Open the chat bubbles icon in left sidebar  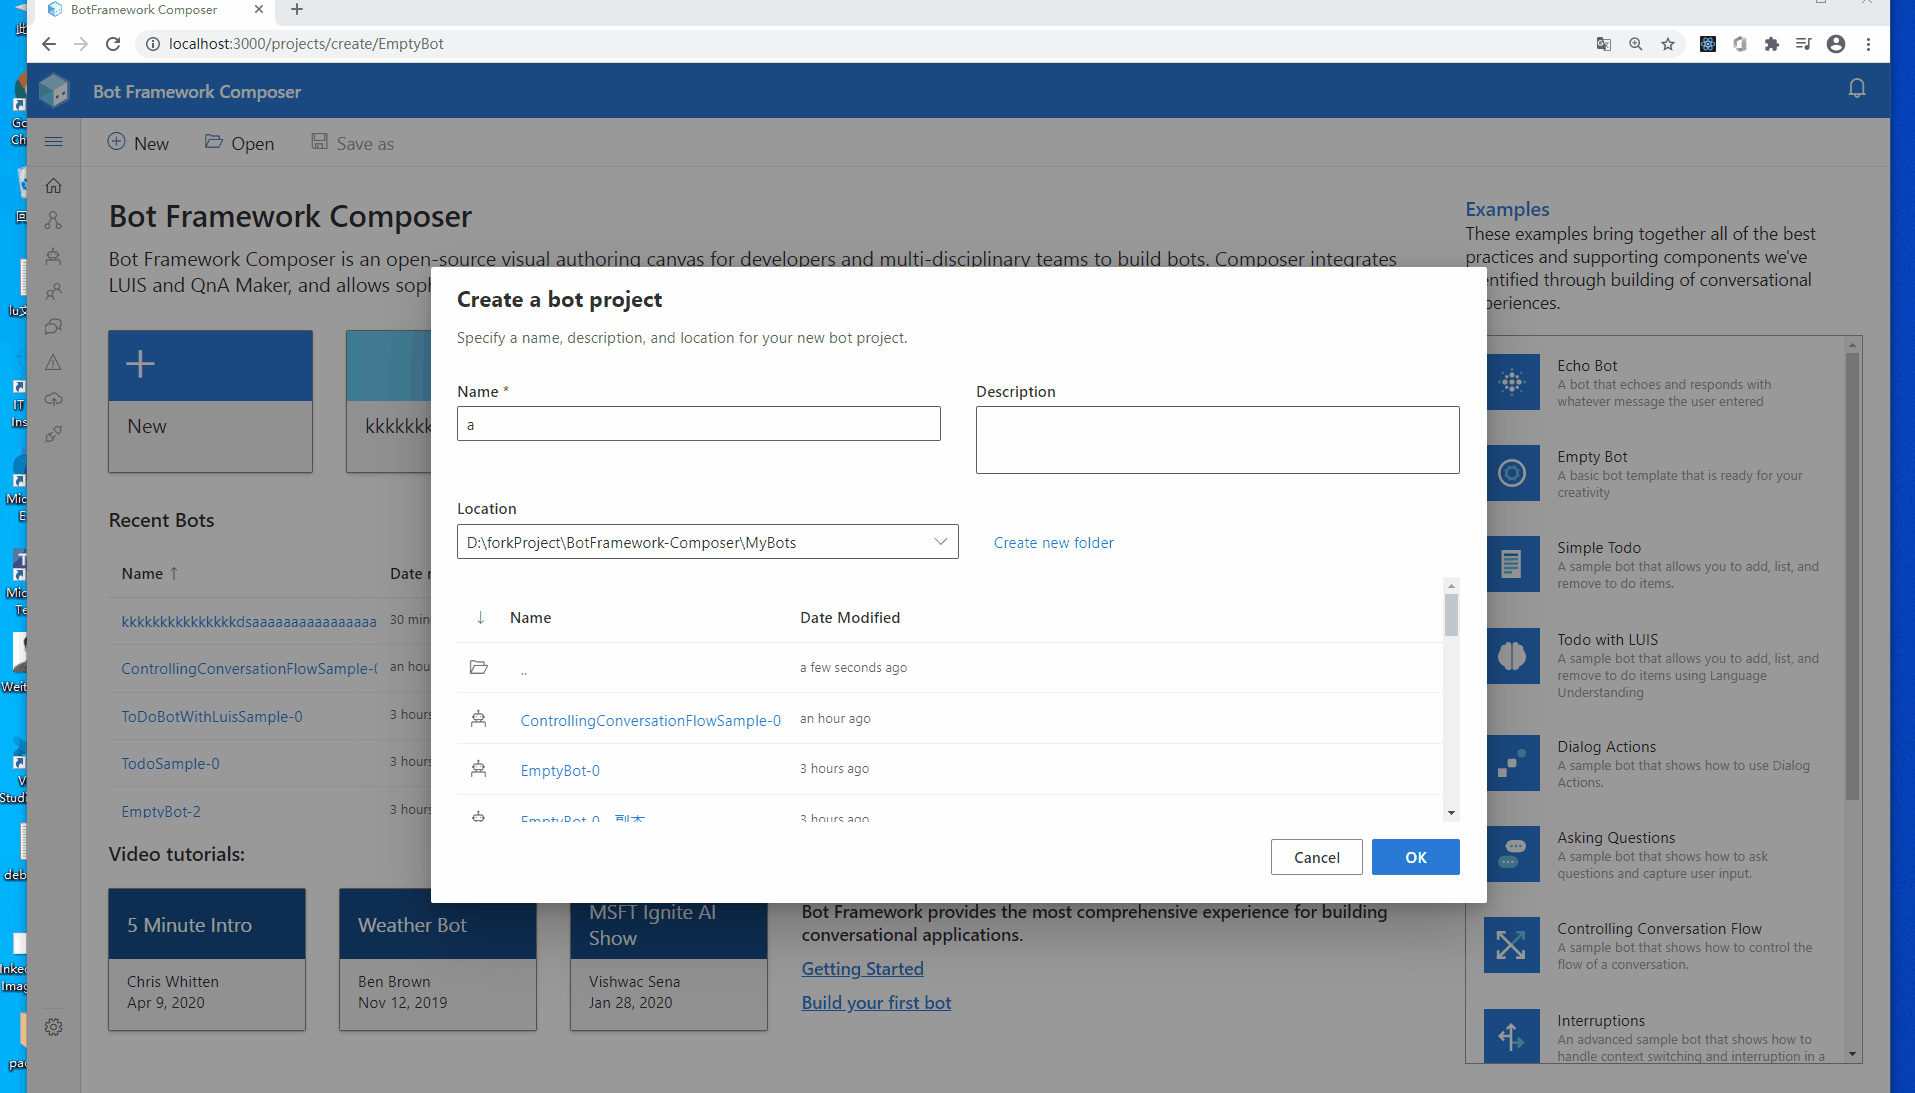click(x=54, y=327)
